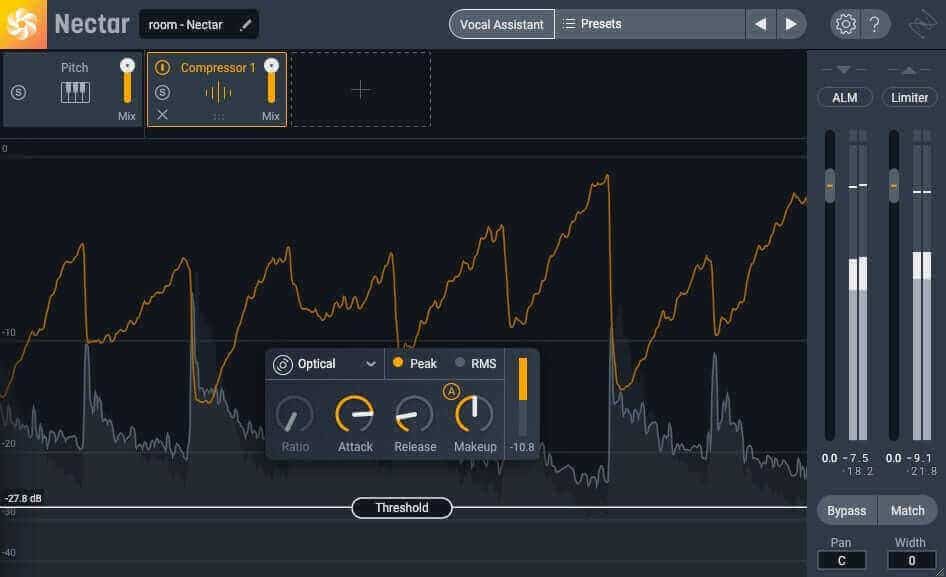Select RMS detection mode

pos(476,363)
